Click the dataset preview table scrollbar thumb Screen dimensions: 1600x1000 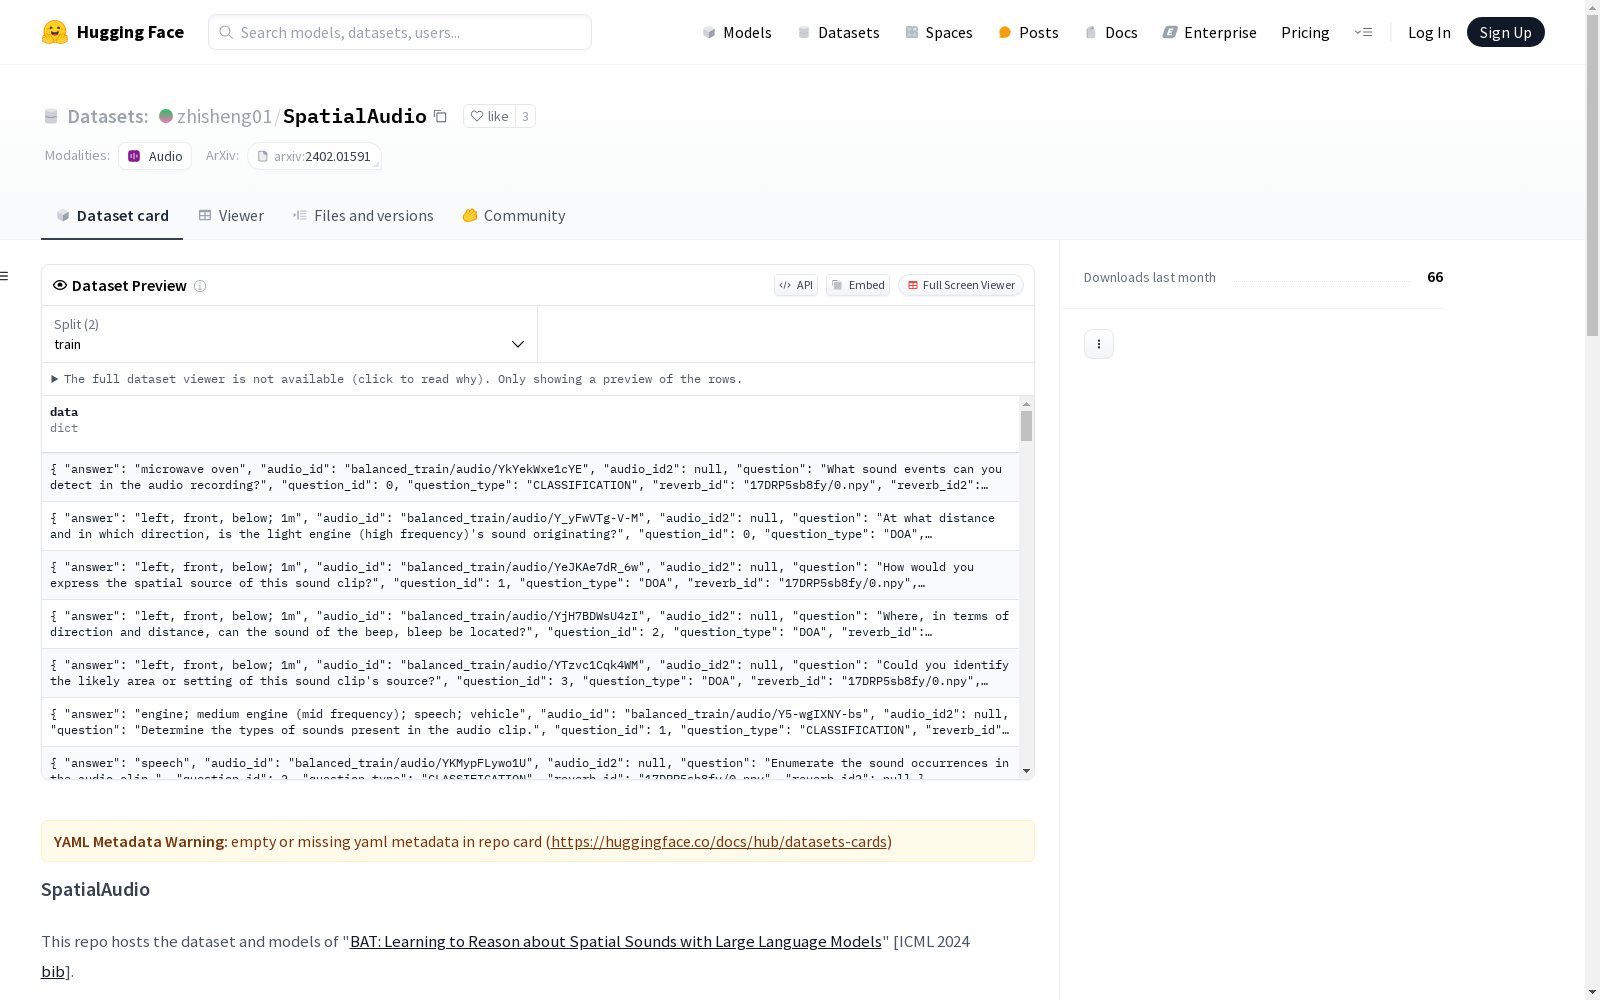pyautogui.click(x=1026, y=426)
